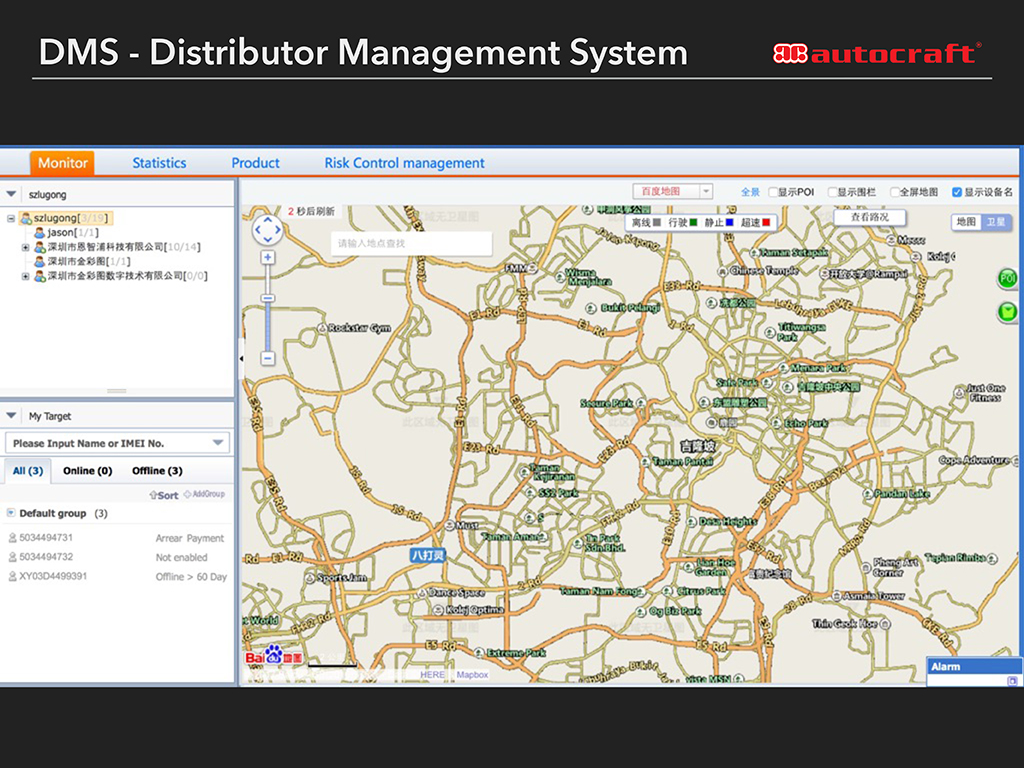Expand the 深圳市恩智浦科技有限公司 tree node
This screenshot has width=1024, height=768.
(25, 247)
